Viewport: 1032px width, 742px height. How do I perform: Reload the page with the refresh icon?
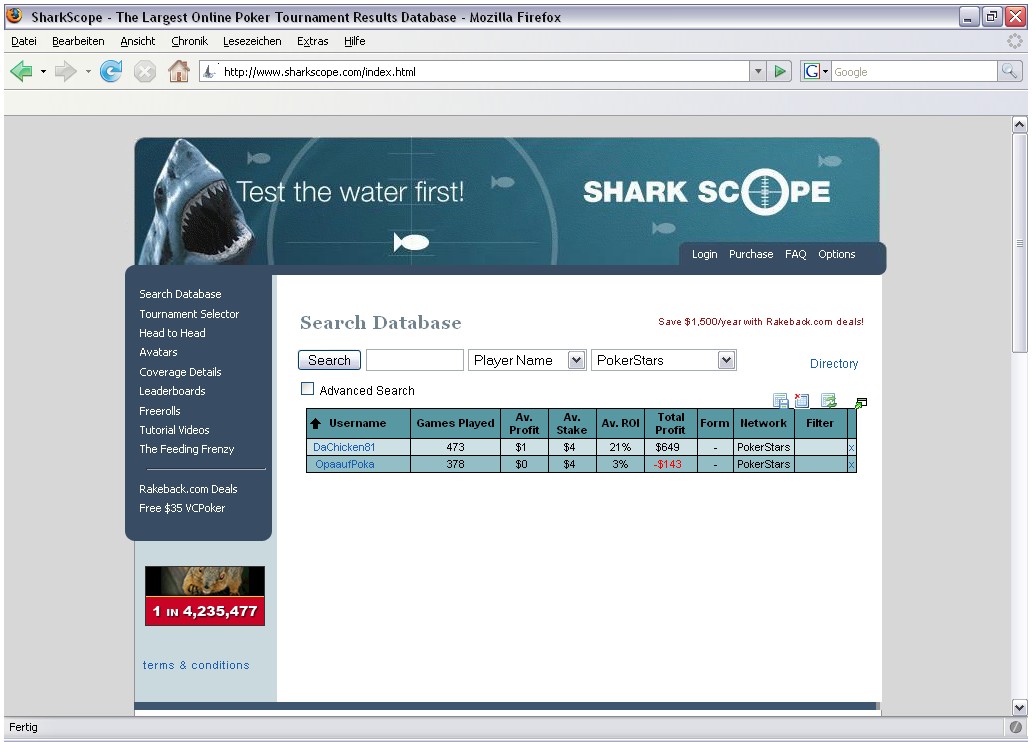111,71
